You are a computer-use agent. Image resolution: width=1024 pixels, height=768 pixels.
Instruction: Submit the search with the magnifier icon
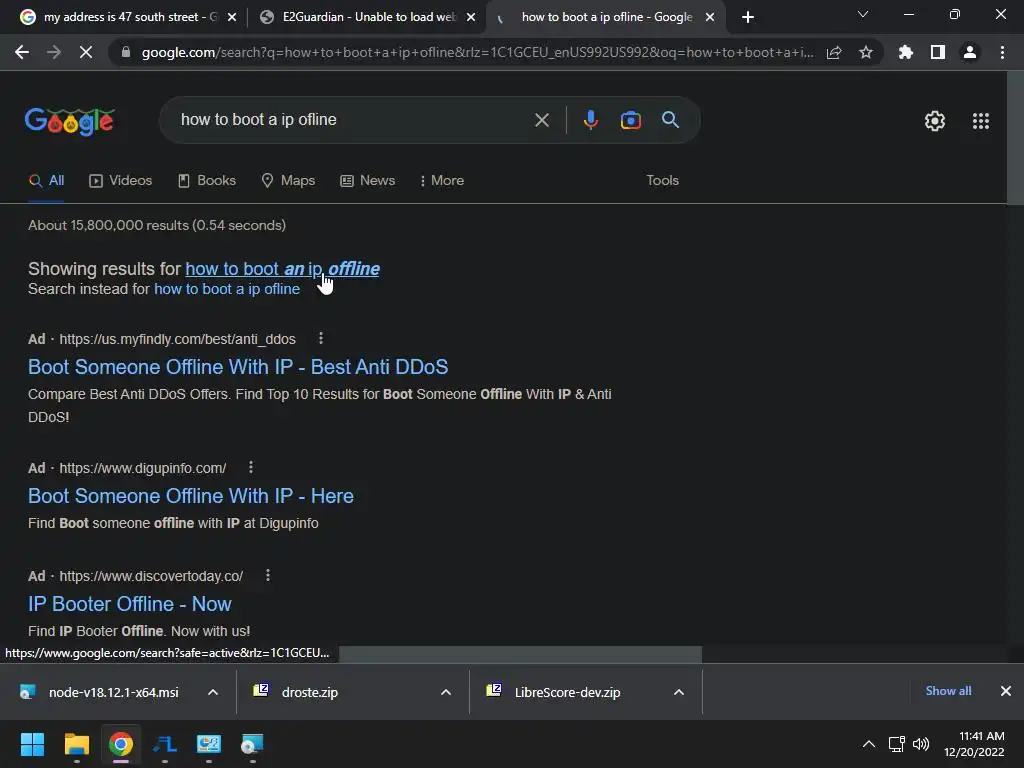pos(670,120)
